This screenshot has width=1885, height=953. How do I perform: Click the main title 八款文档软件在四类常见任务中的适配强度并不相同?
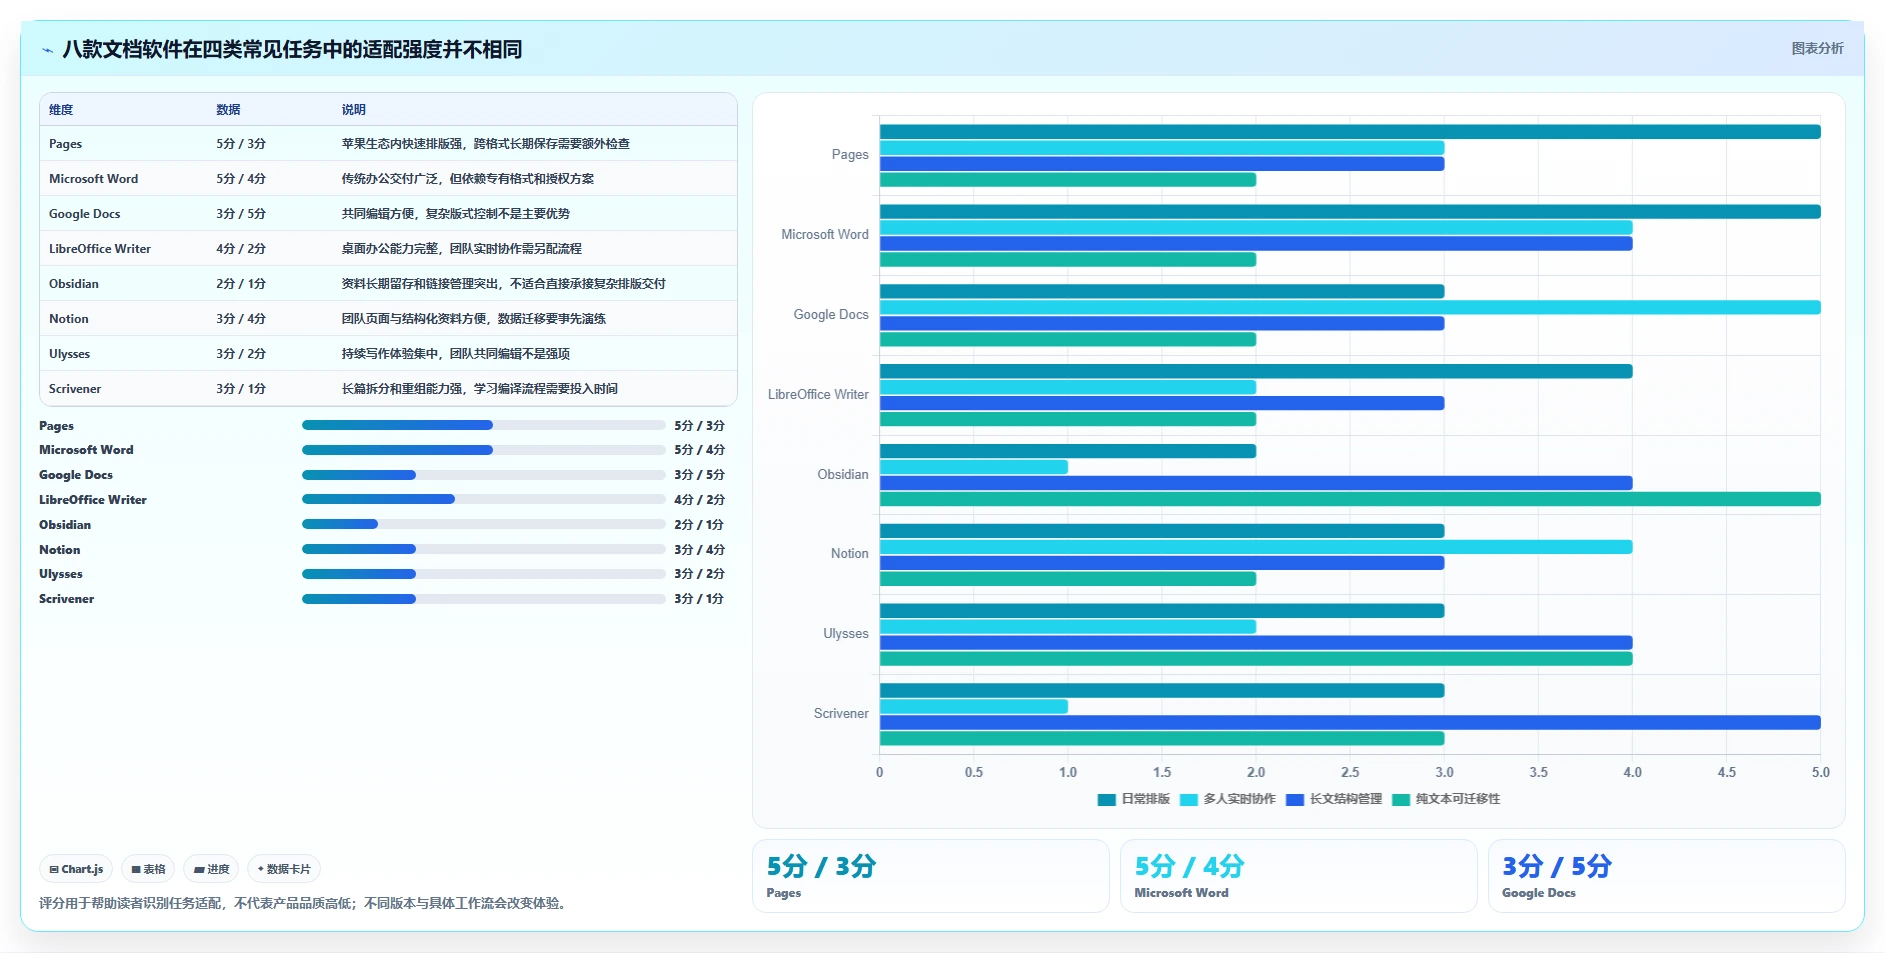pos(292,50)
